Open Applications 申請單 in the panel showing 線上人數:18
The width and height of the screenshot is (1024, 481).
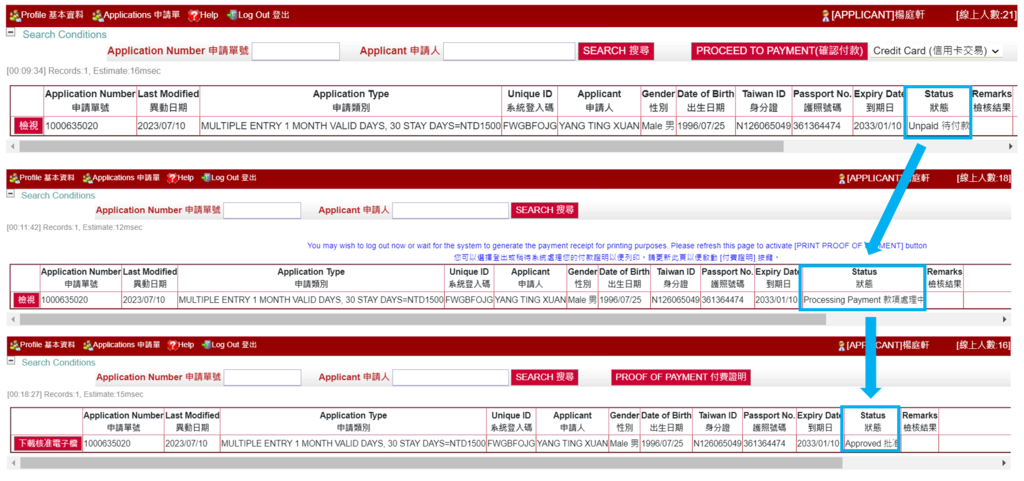(121, 178)
